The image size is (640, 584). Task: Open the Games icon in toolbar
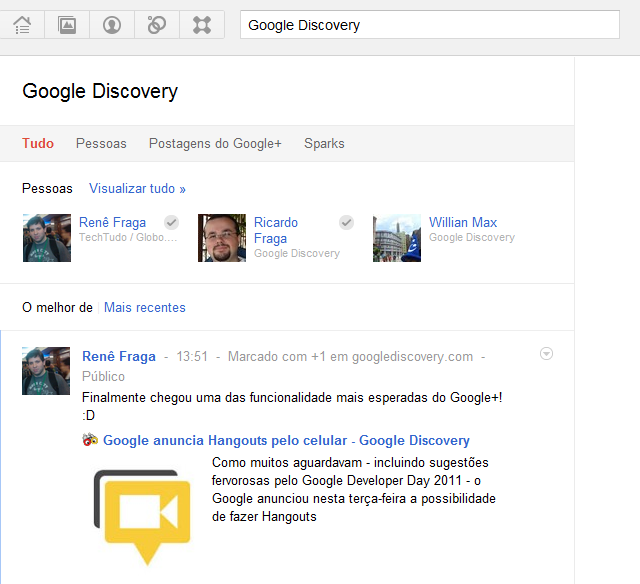click(202, 25)
